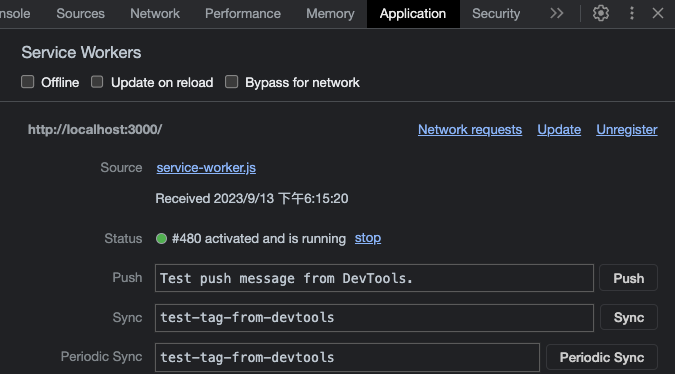675x374 pixels.
Task: Select the Performance tab
Action: click(x=243, y=14)
